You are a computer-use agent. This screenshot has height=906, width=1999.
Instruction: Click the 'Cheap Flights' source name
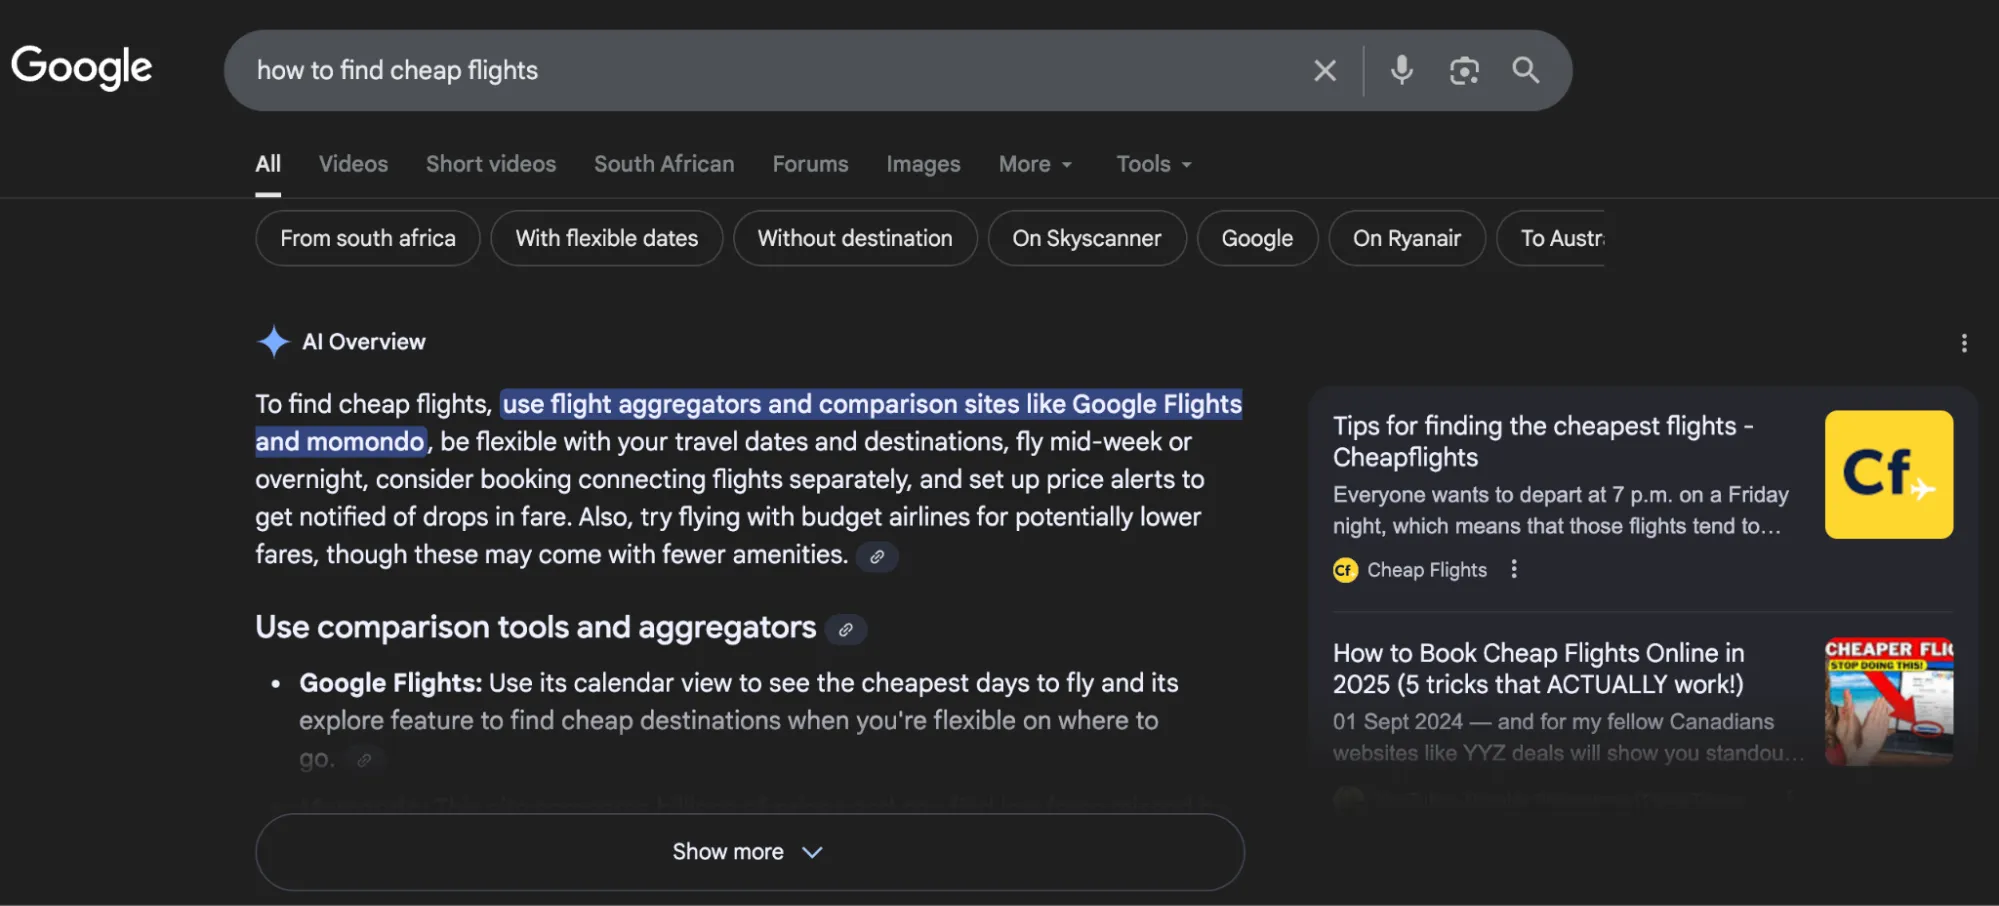click(x=1427, y=570)
